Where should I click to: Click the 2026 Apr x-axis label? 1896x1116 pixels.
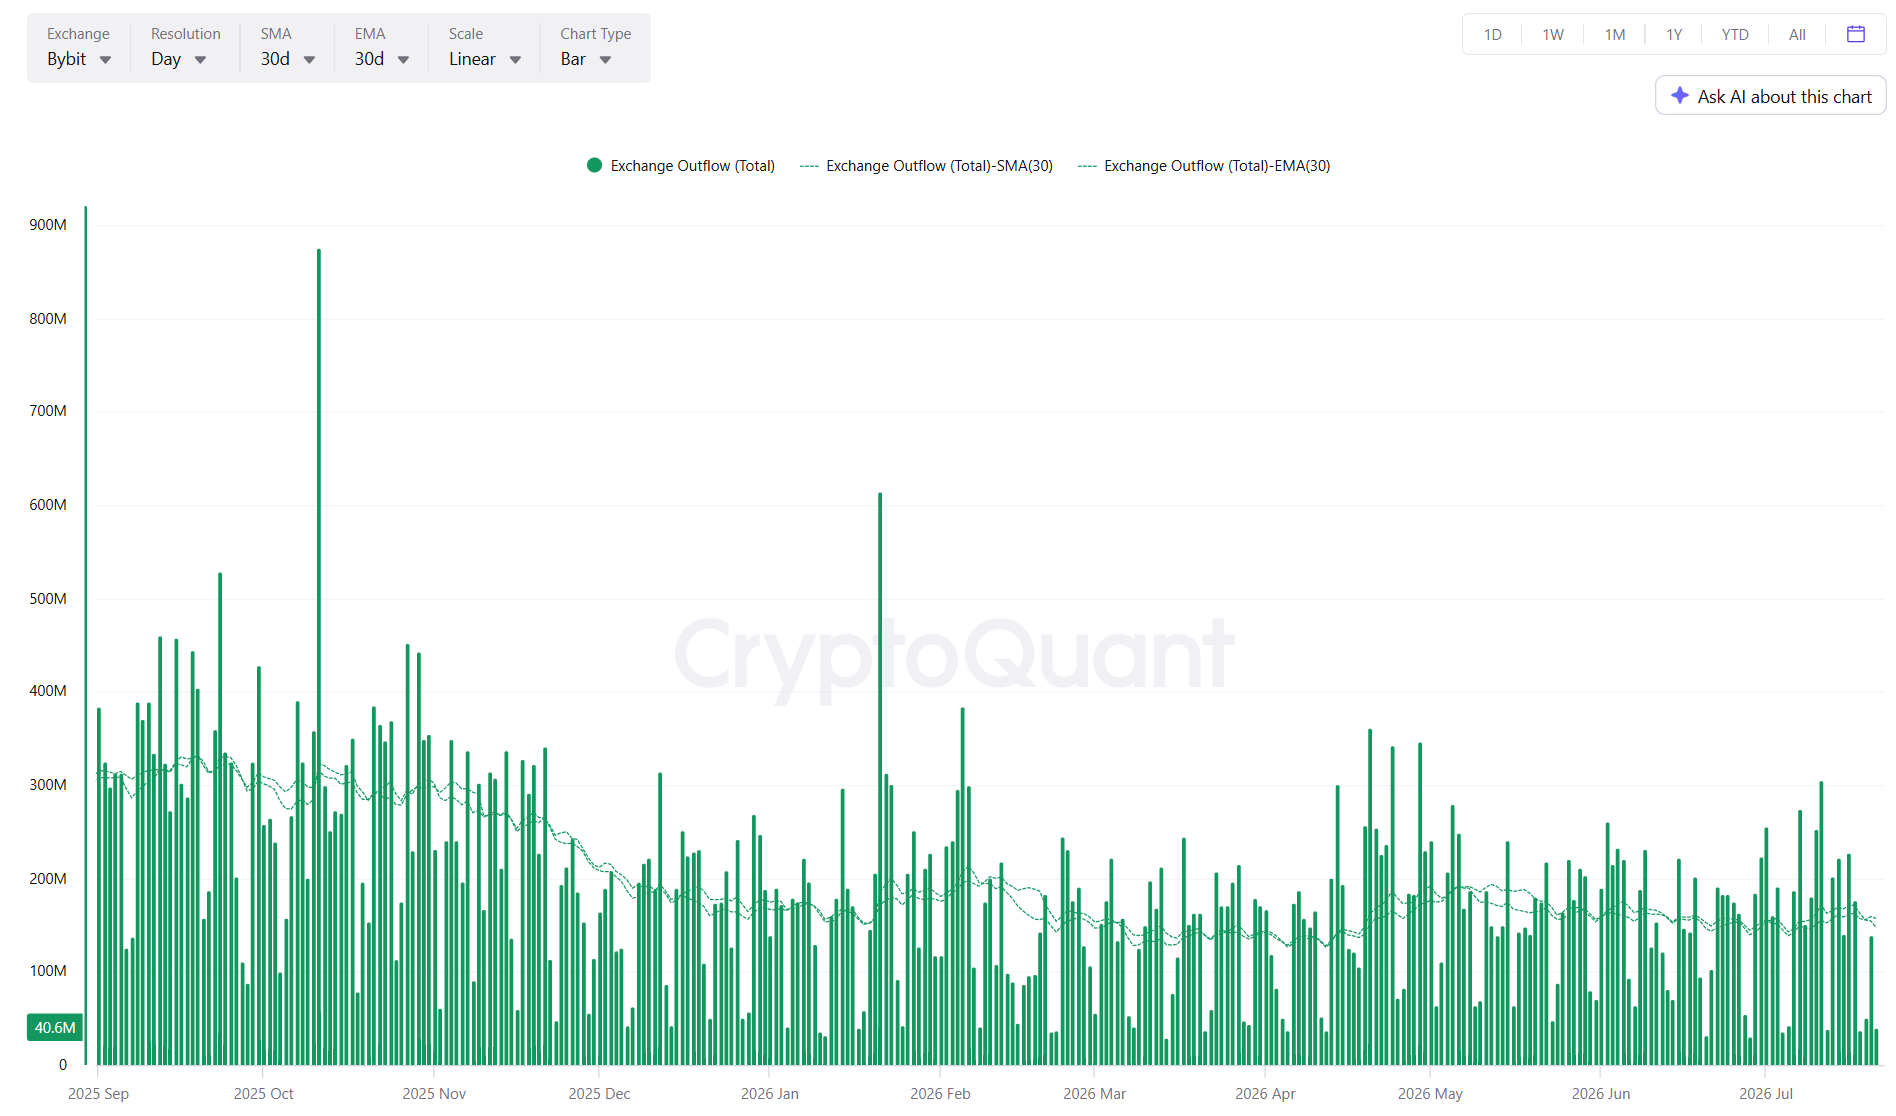tap(1265, 1094)
